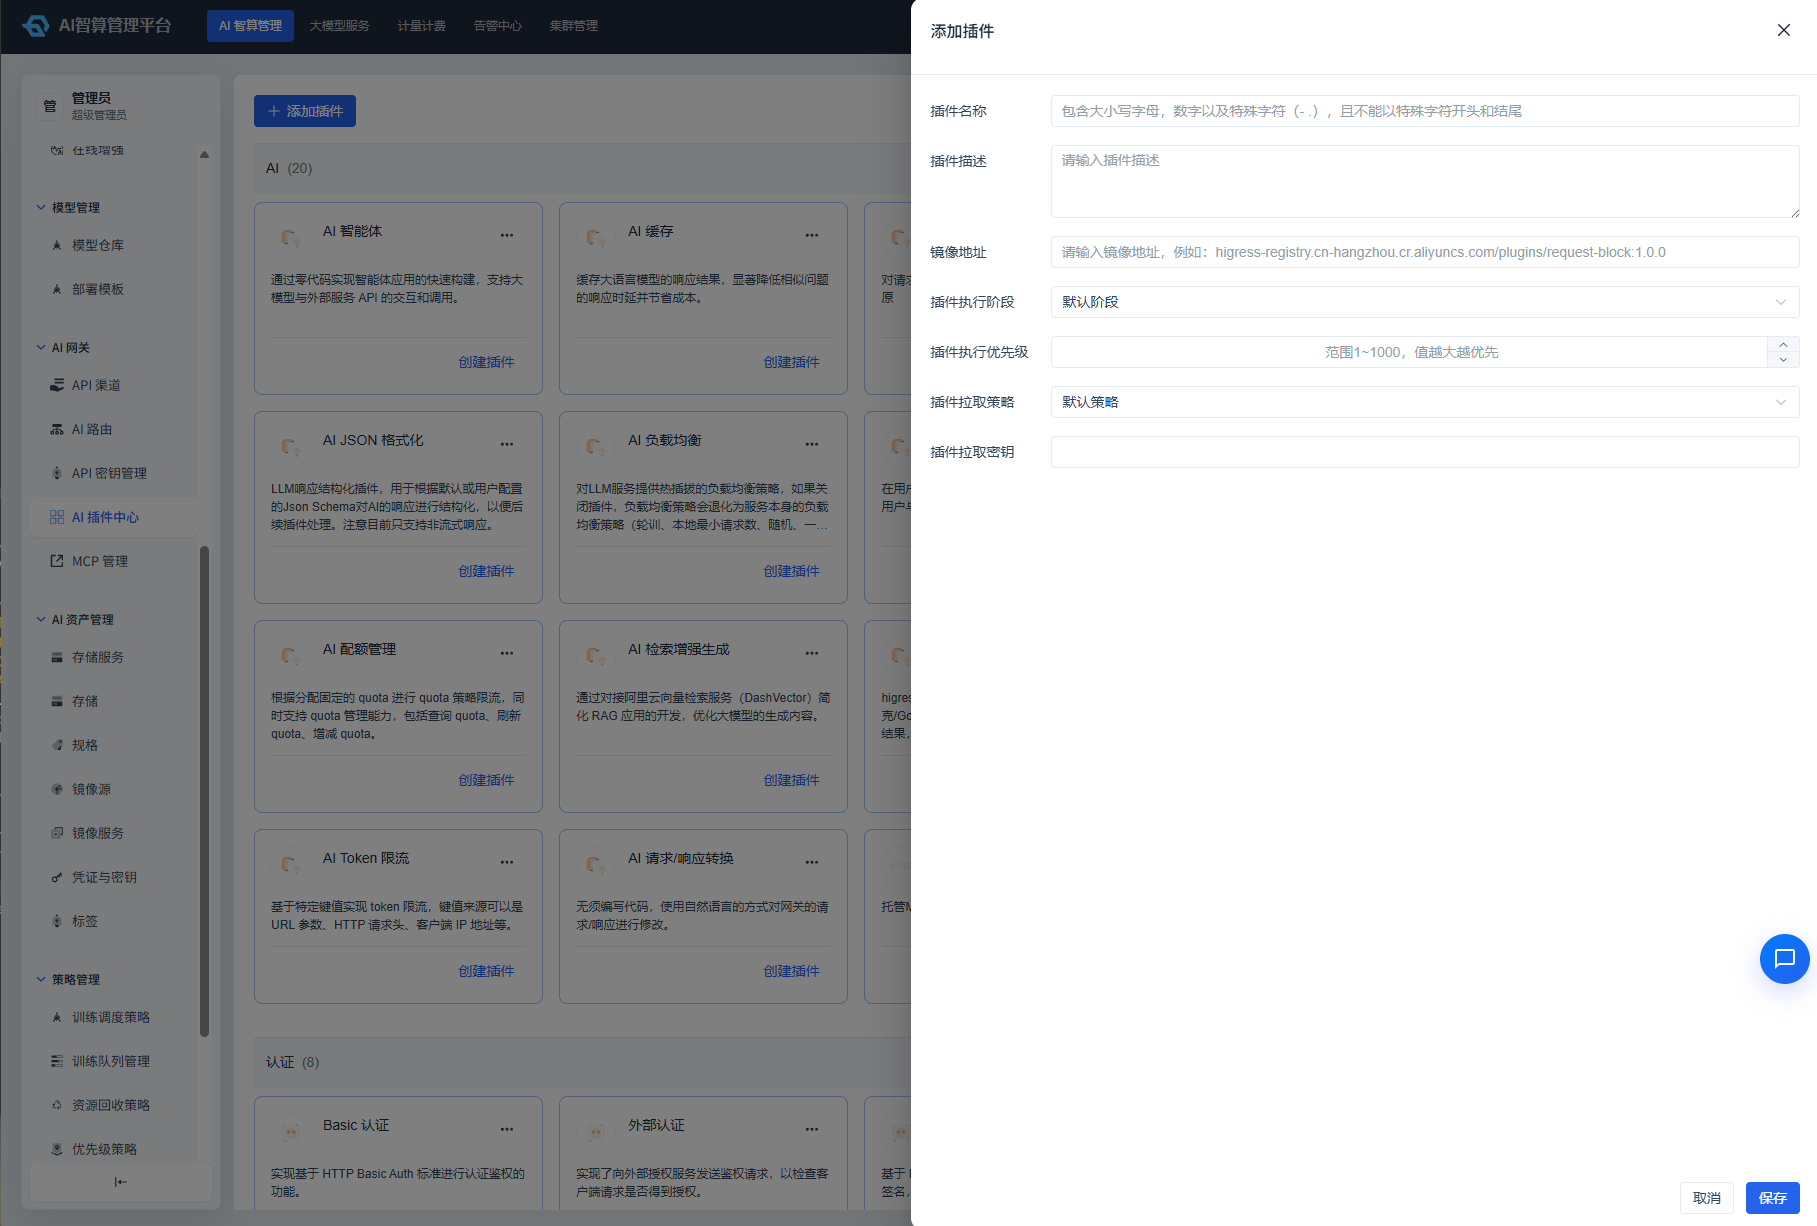Click the 镜像源 sidebar icon
1817x1226 pixels.
coord(57,789)
